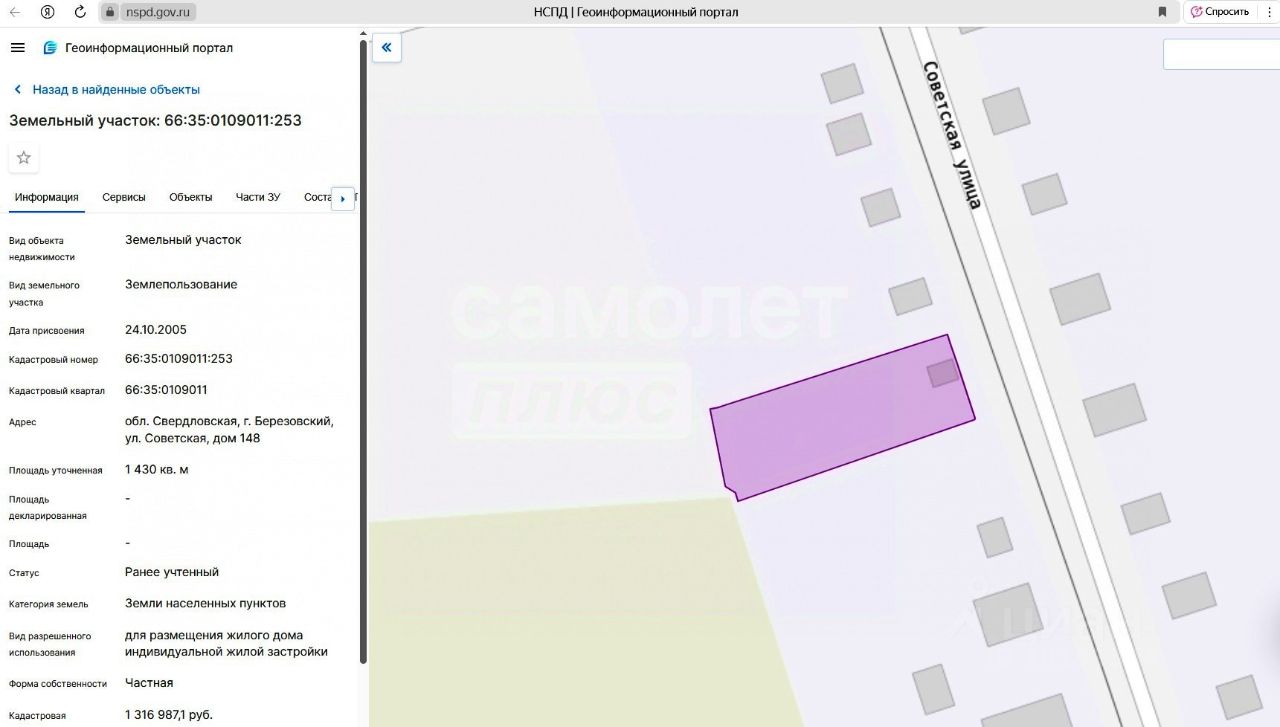
Task: Collapse the side panel with double-chevron button
Action: 386,47
